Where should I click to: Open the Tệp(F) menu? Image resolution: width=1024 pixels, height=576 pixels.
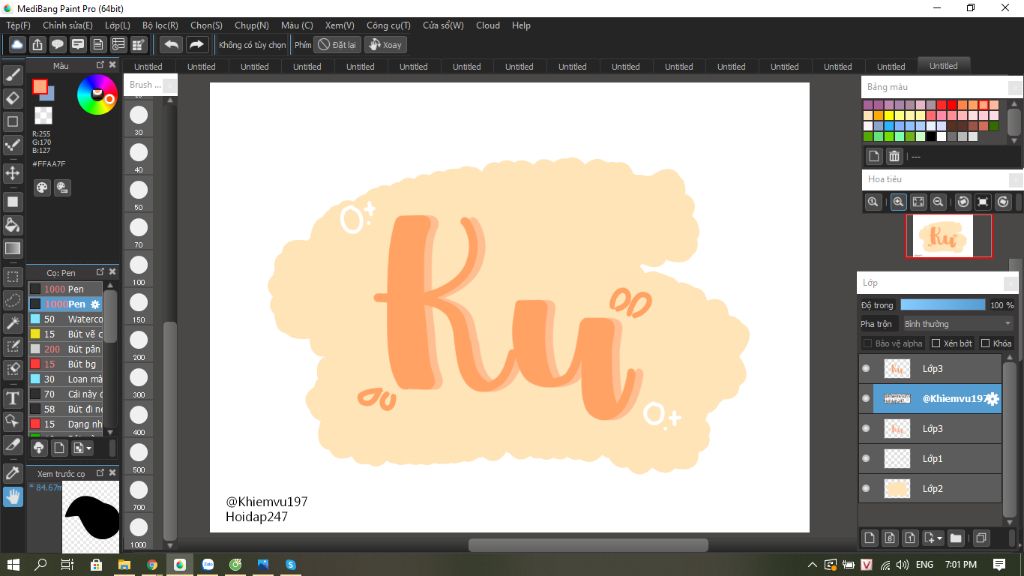coord(18,25)
